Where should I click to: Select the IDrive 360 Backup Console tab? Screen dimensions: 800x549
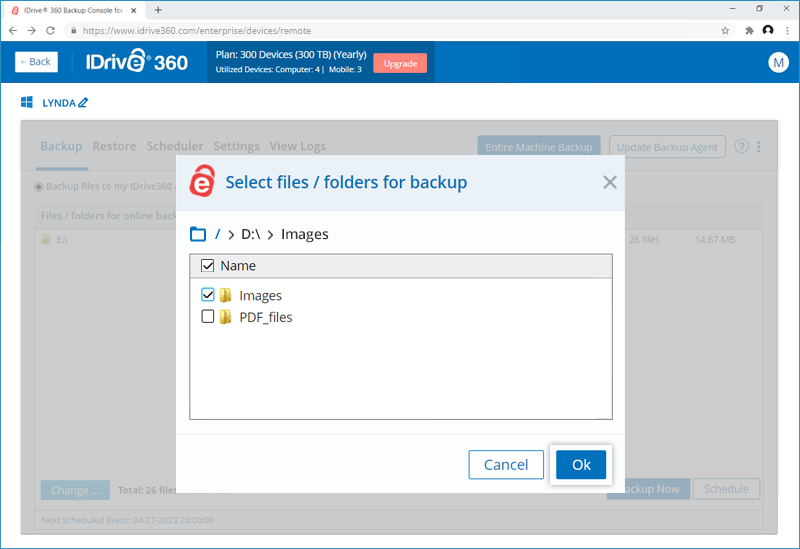point(72,10)
